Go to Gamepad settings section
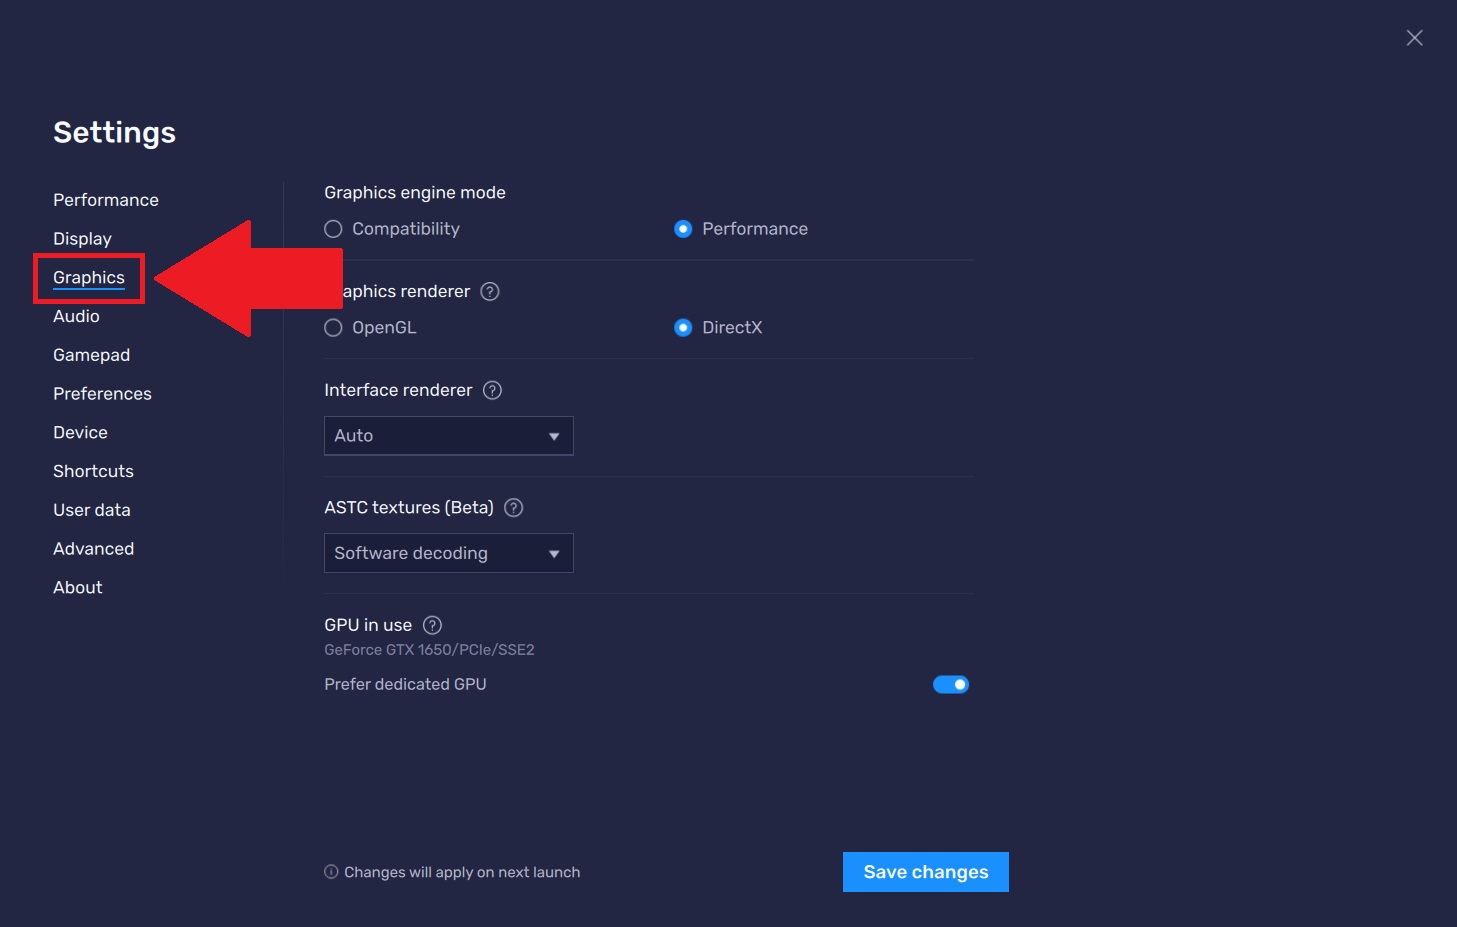This screenshot has height=927, width=1457. point(91,355)
